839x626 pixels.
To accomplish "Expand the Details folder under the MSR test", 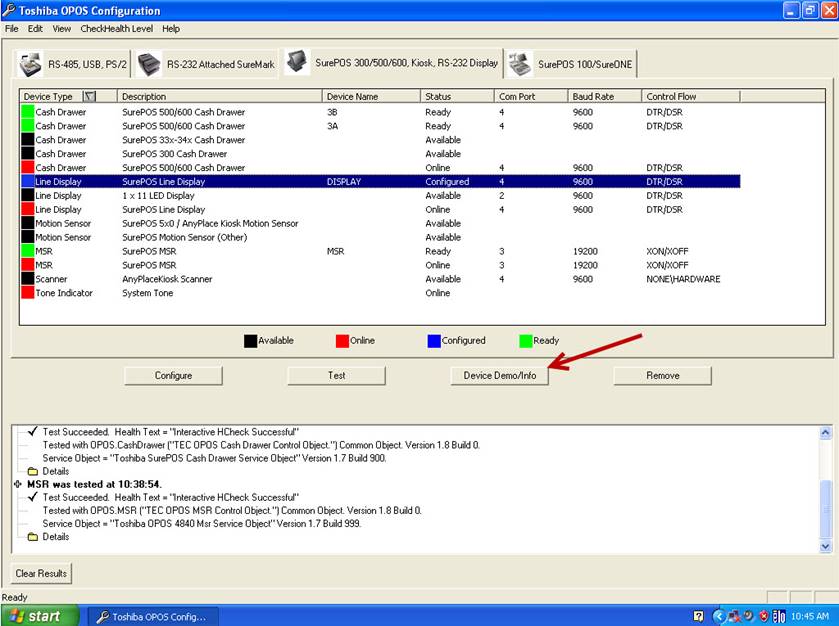I will coord(32,537).
